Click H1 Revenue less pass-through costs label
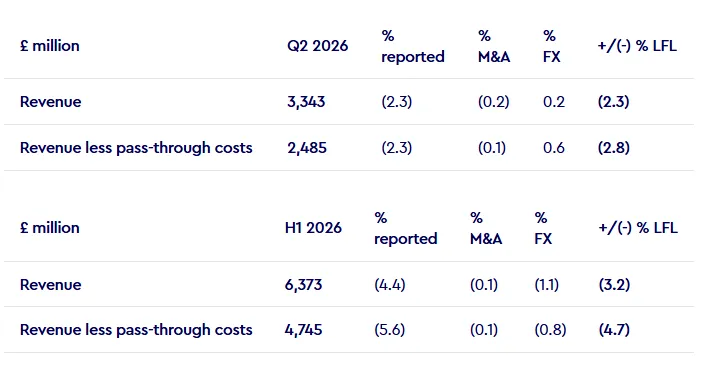Screen dimensions: 705x368 [136, 330]
